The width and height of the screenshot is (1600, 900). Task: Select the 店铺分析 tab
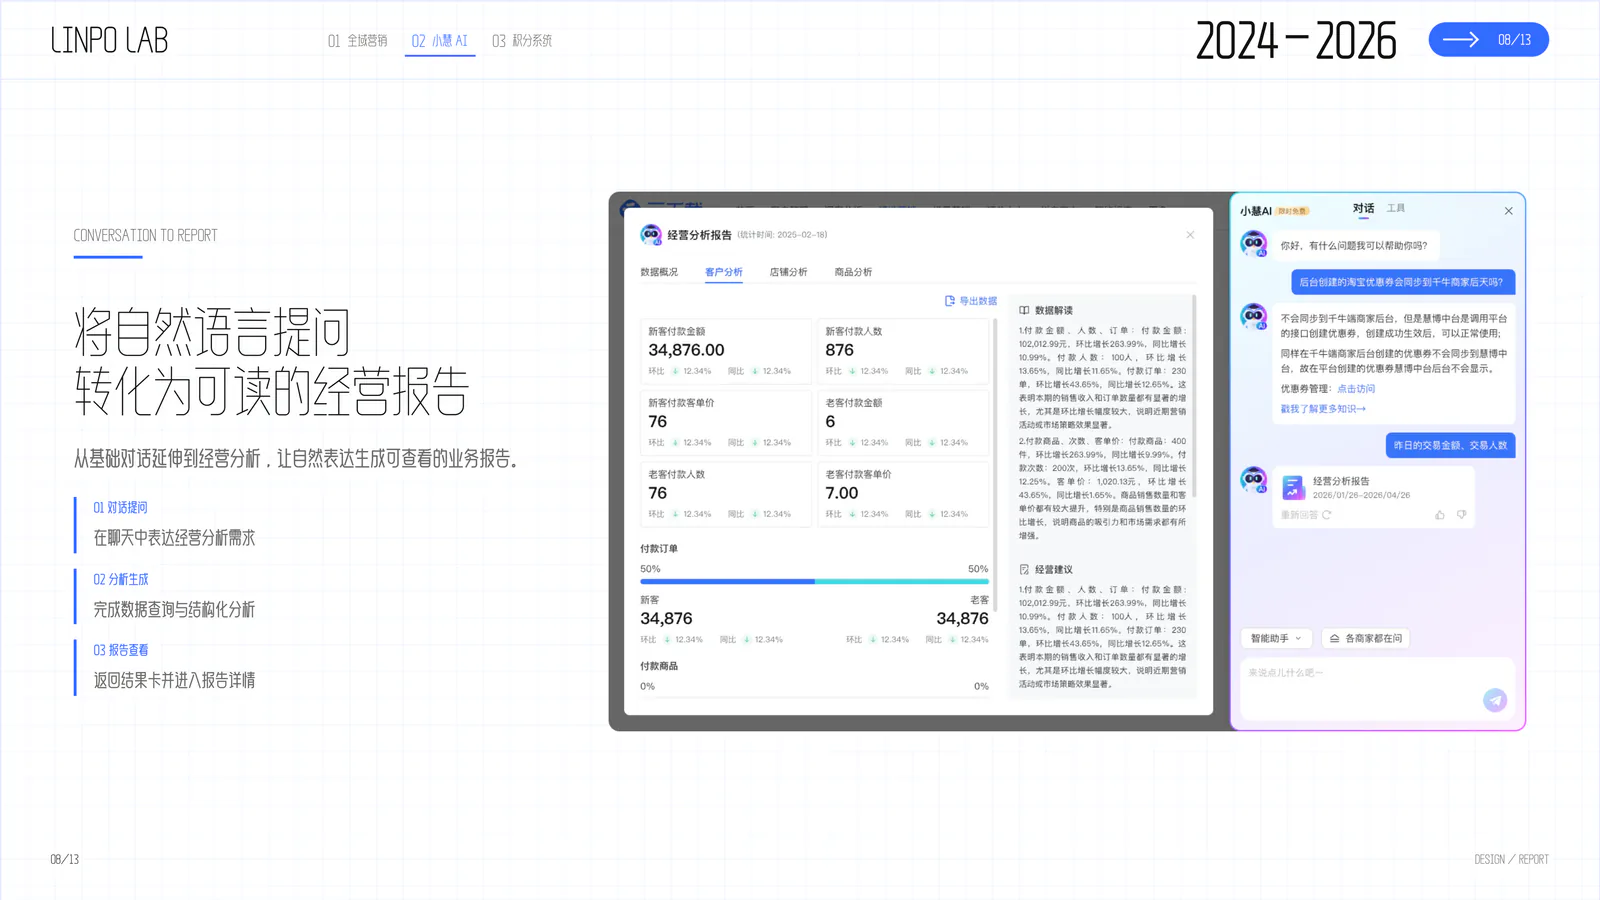(788, 272)
